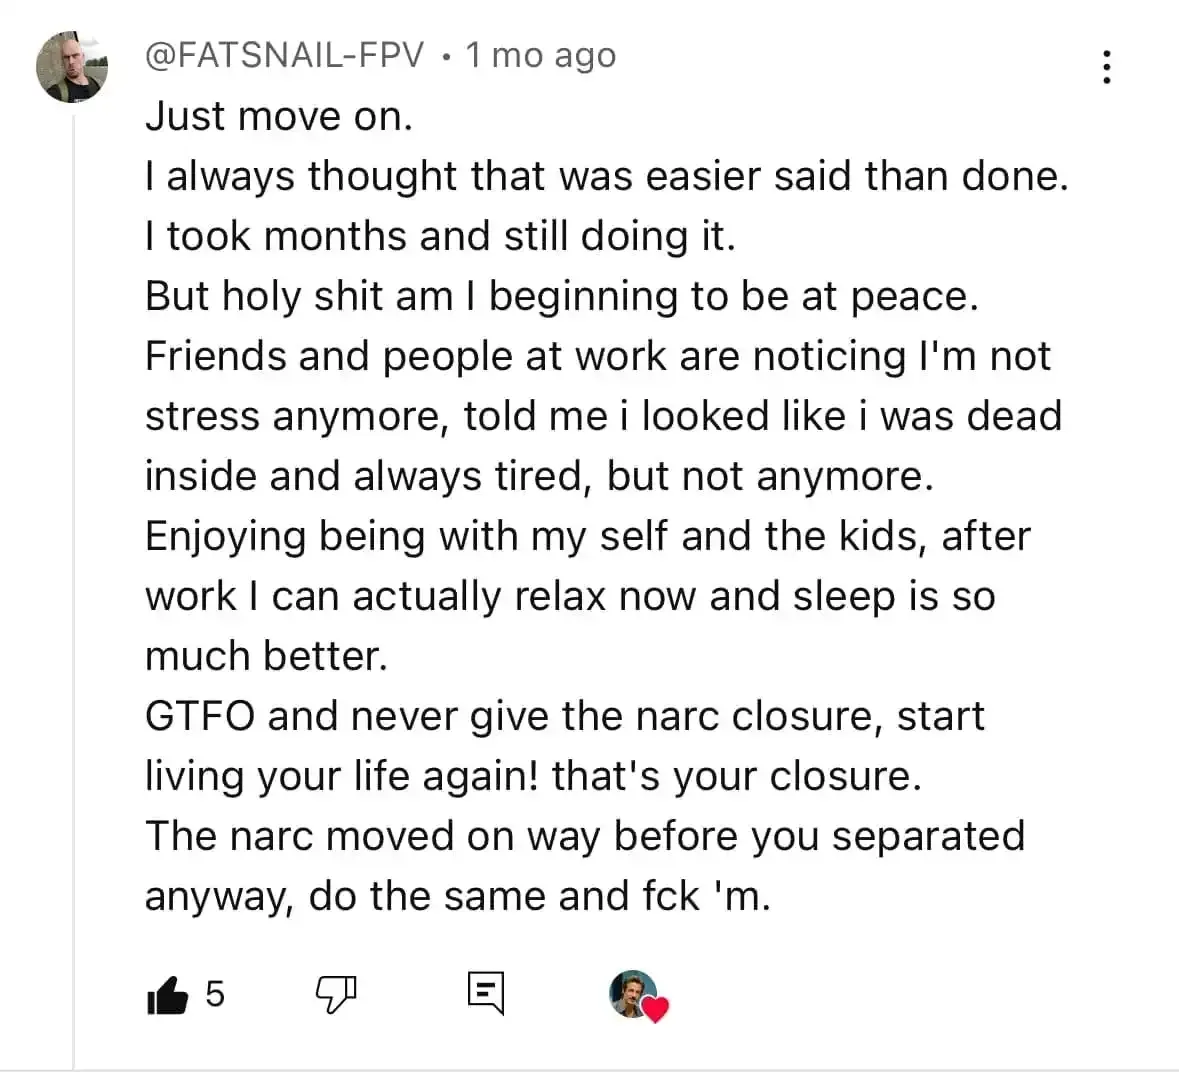
Task: Open the commenter's bald profile avatar
Action: pyautogui.click(x=72, y=67)
